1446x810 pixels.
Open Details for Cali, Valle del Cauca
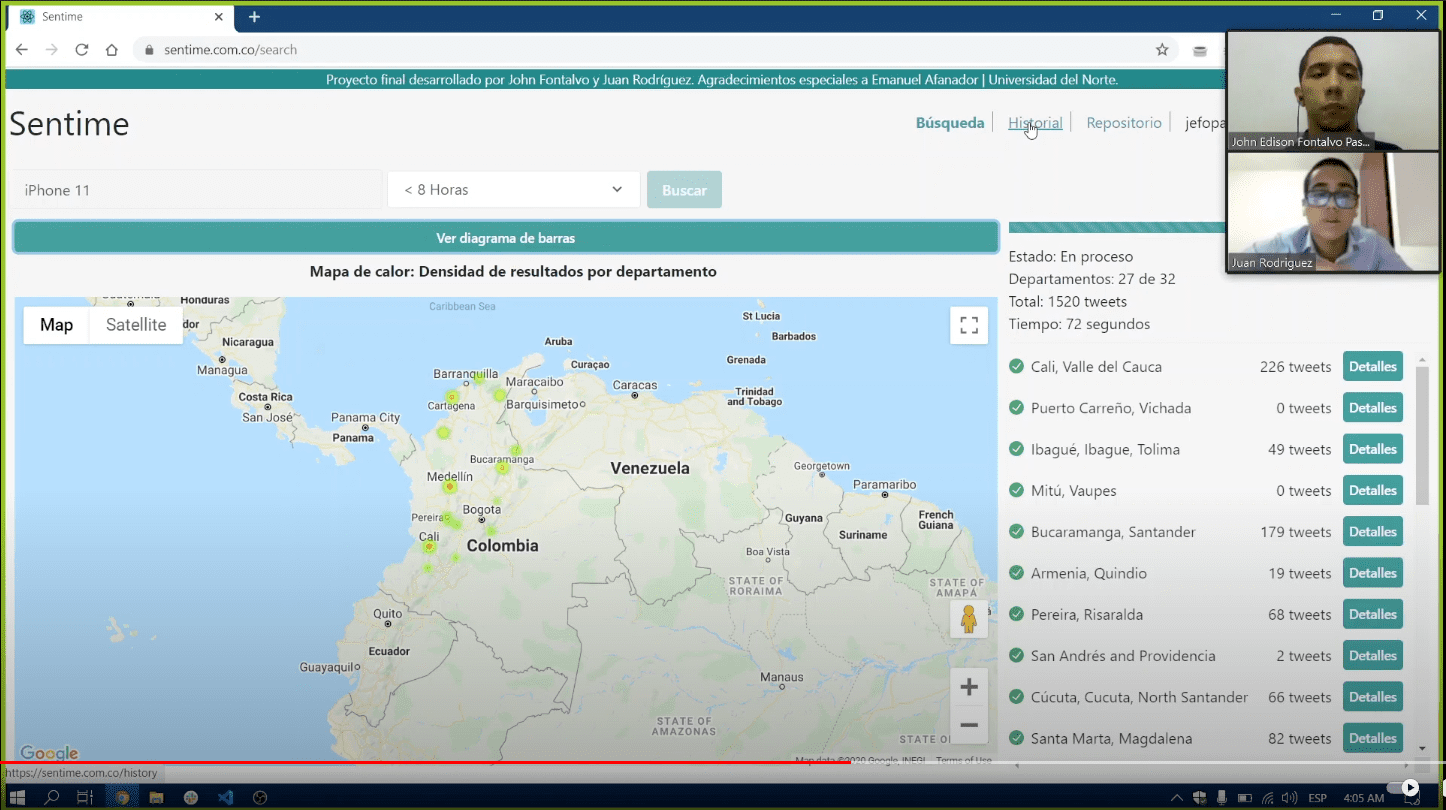click(x=1373, y=366)
